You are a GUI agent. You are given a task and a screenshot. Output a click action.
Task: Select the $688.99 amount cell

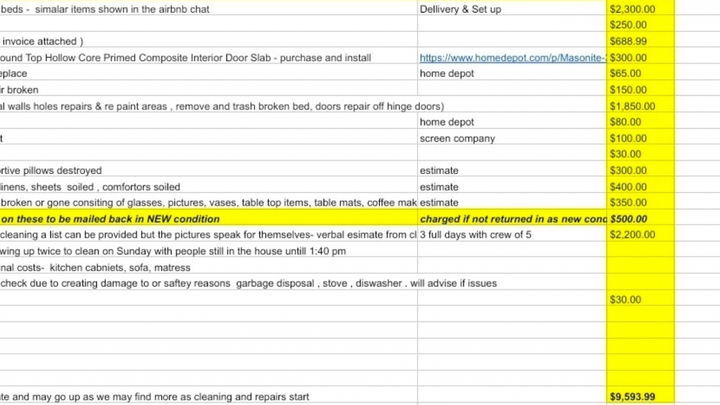[x=640, y=41]
